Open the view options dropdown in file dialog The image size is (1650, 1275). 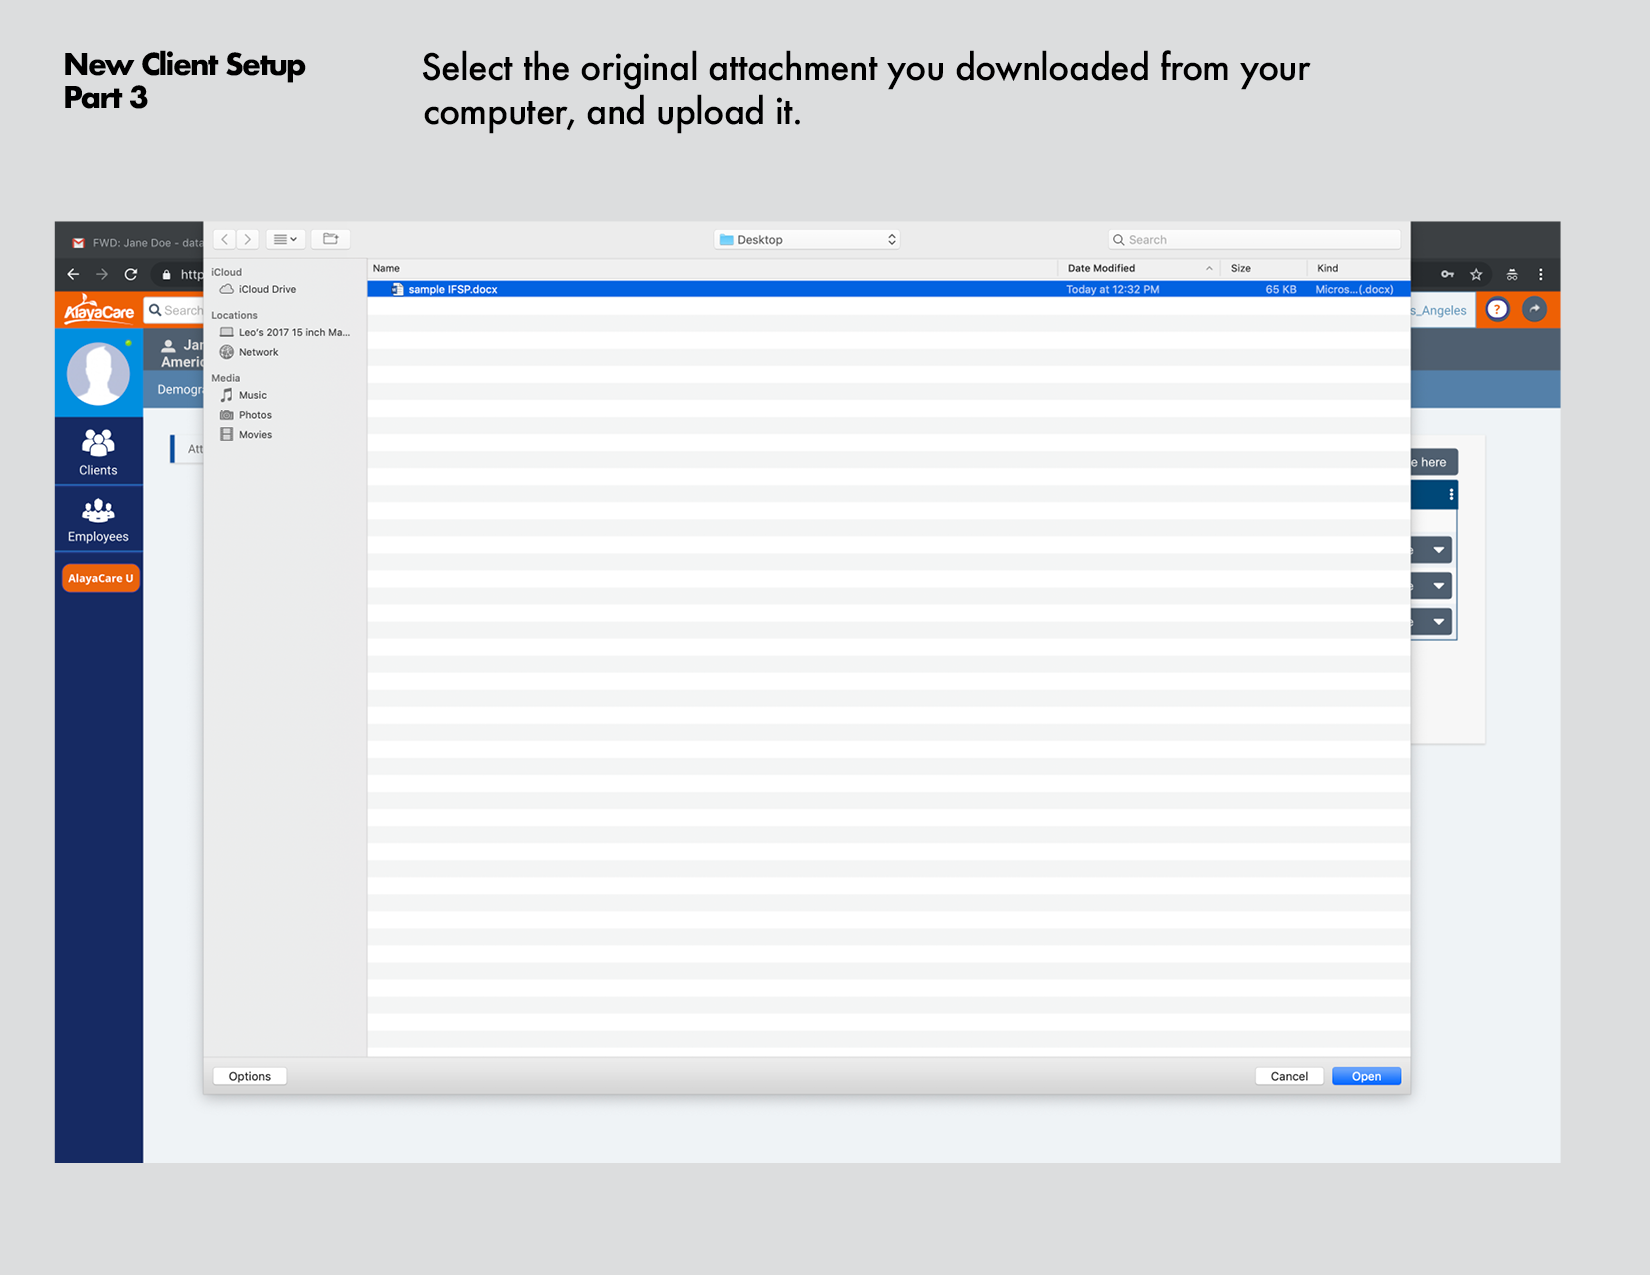tap(285, 239)
